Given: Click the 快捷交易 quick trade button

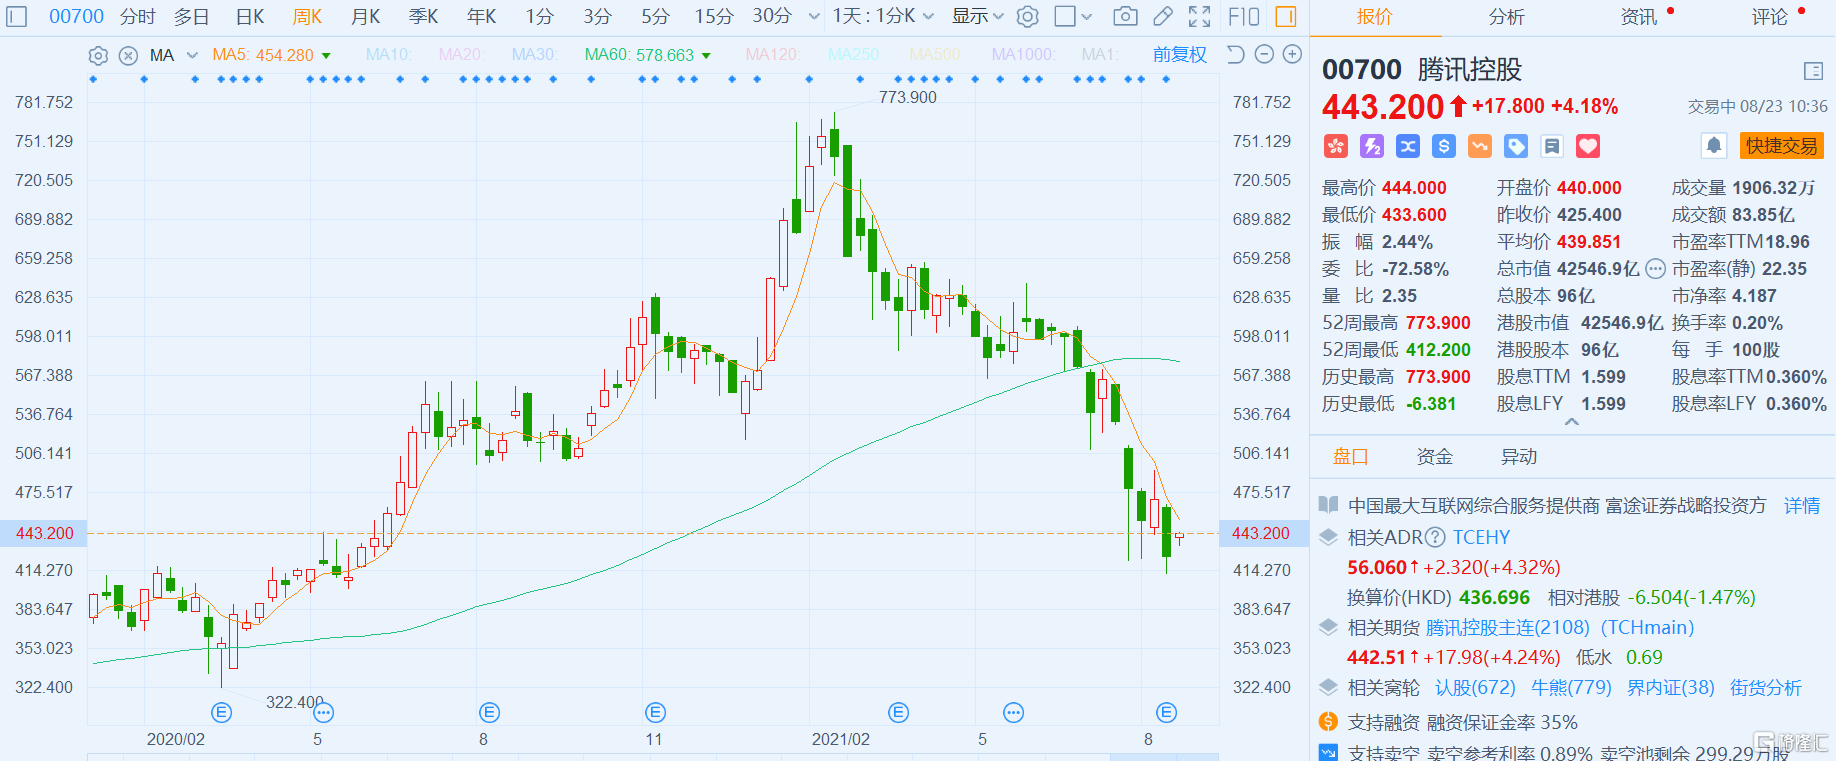Looking at the screenshot, I should click(1782, 146).
